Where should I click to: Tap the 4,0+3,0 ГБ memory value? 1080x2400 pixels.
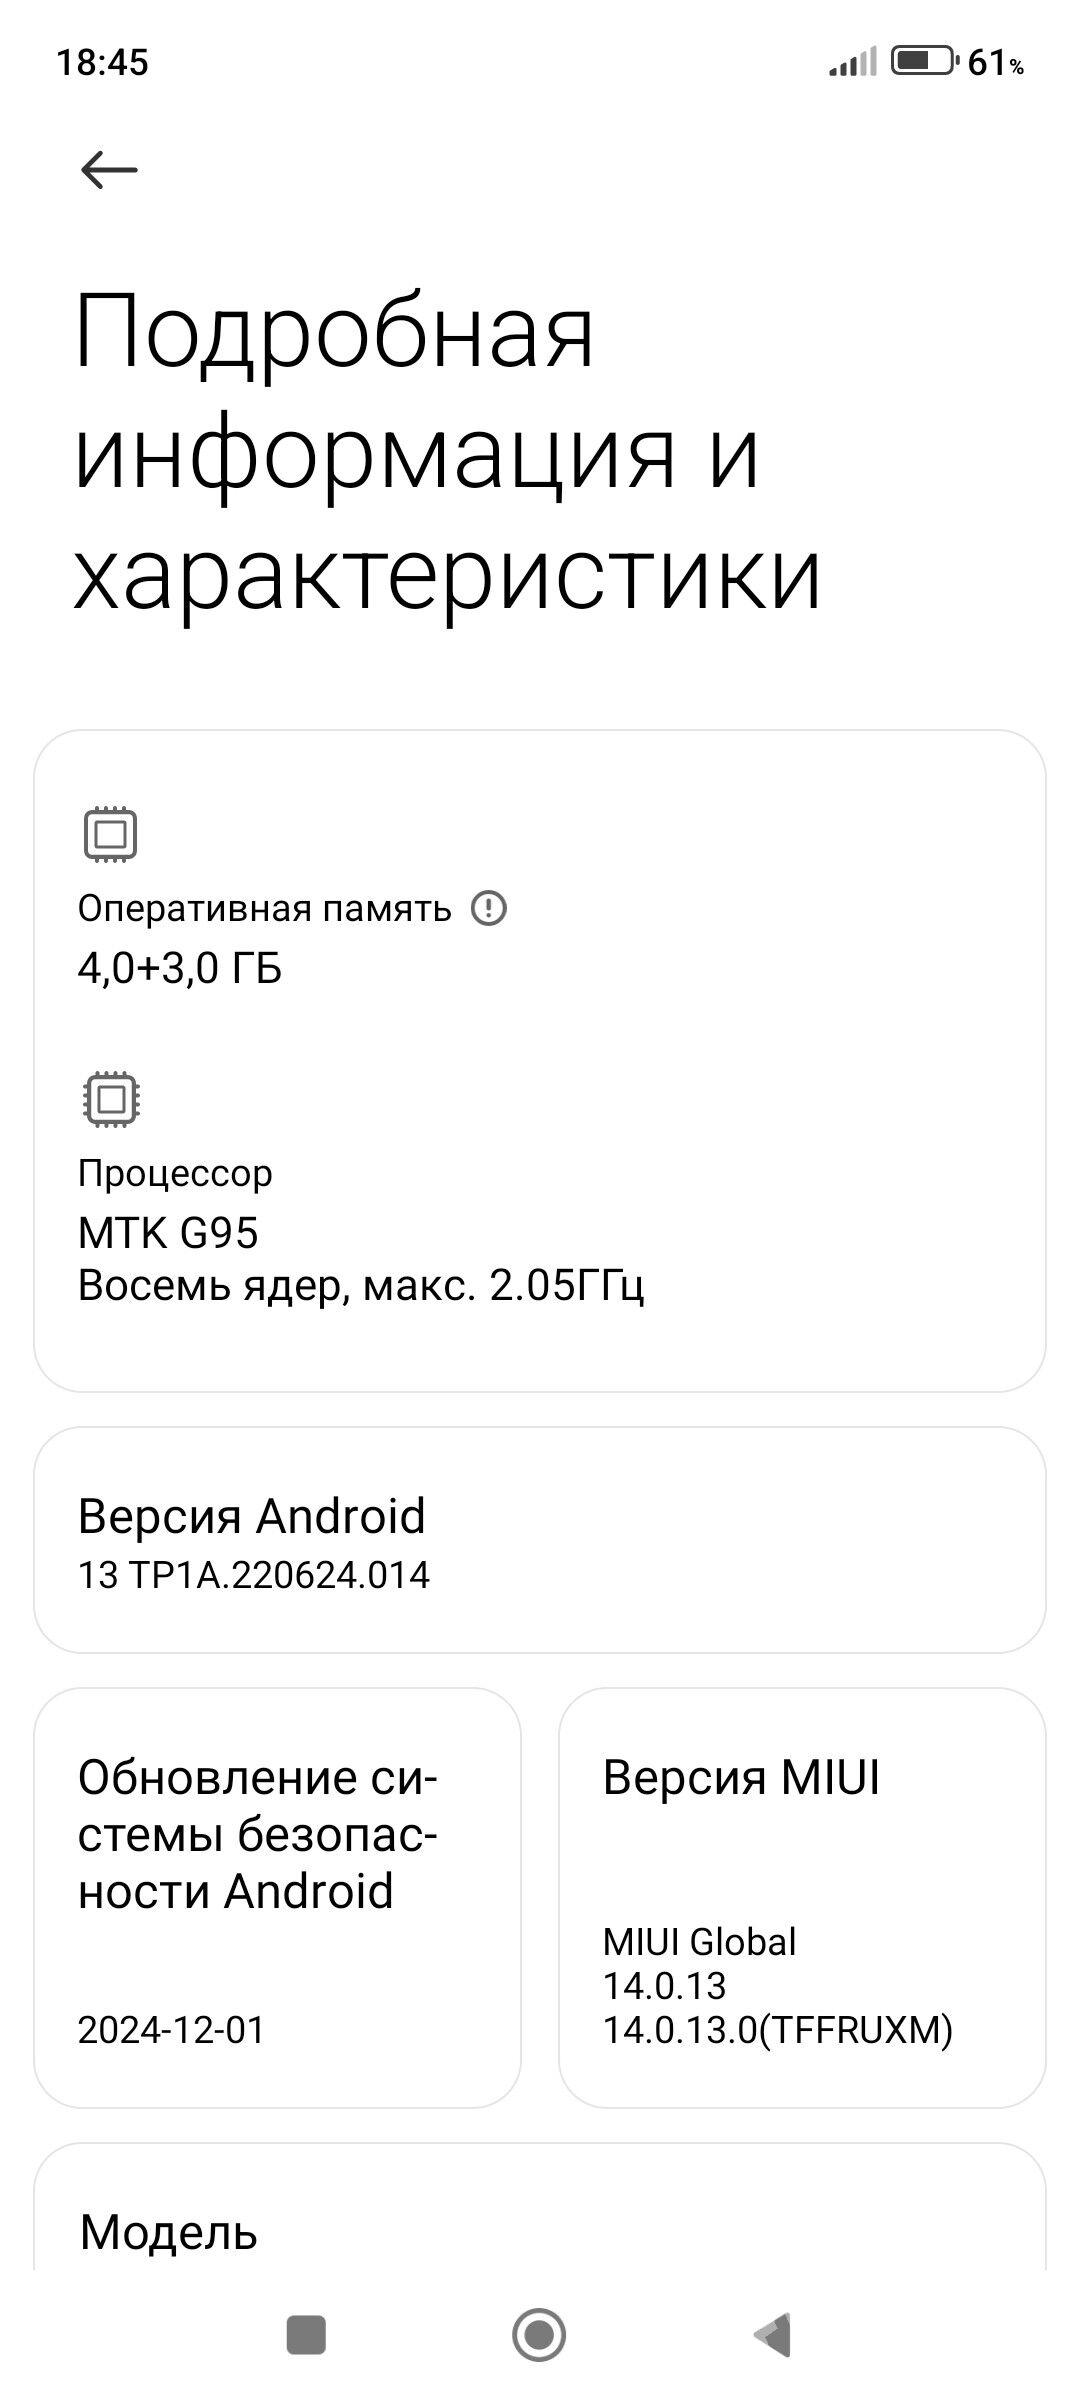tap(180, 968)
